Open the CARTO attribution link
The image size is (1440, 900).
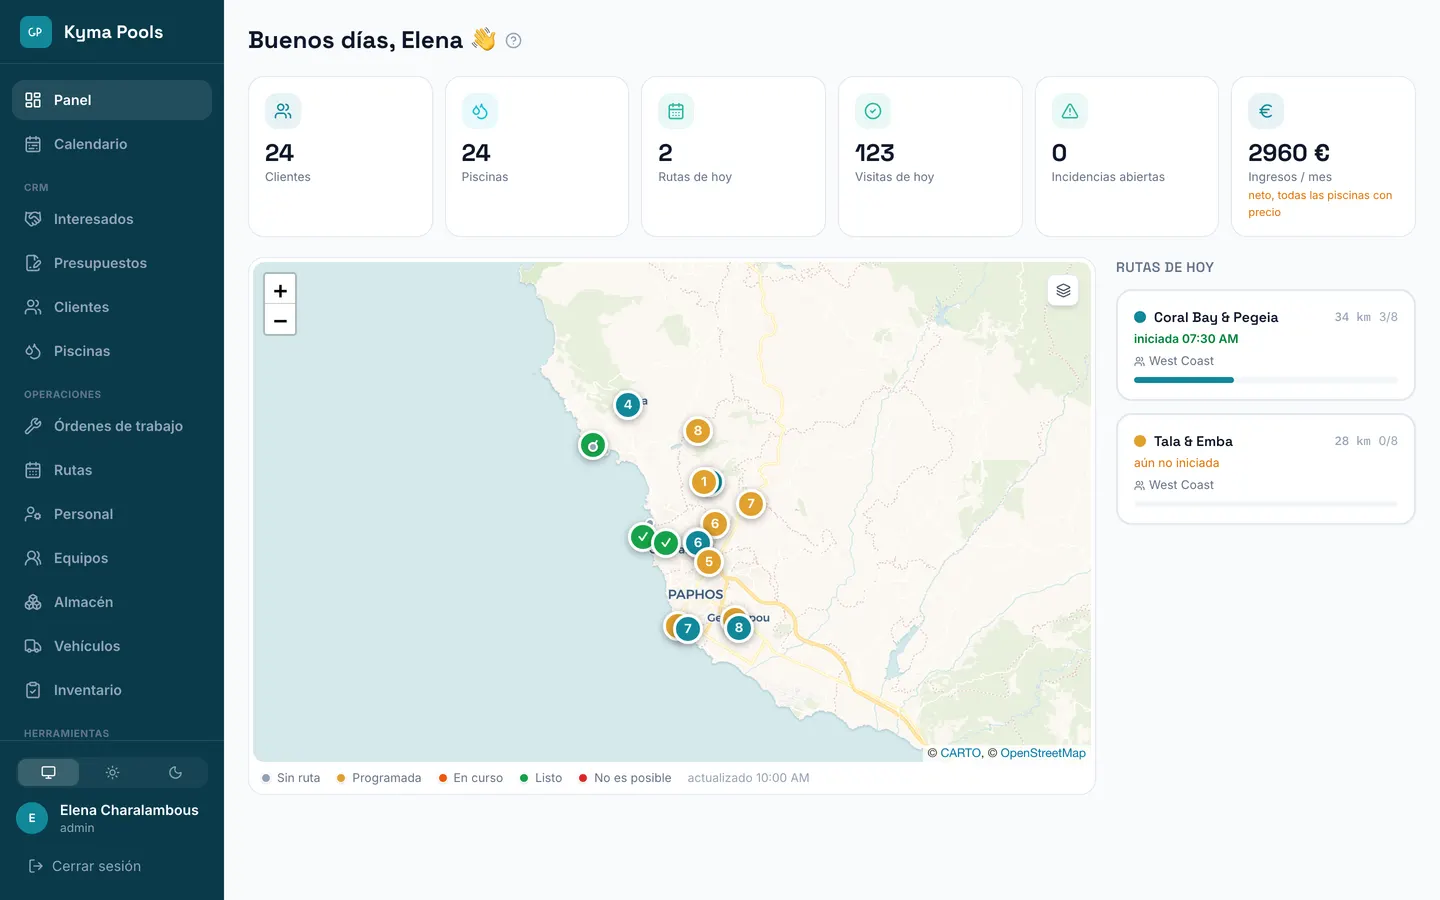point(961,753)
